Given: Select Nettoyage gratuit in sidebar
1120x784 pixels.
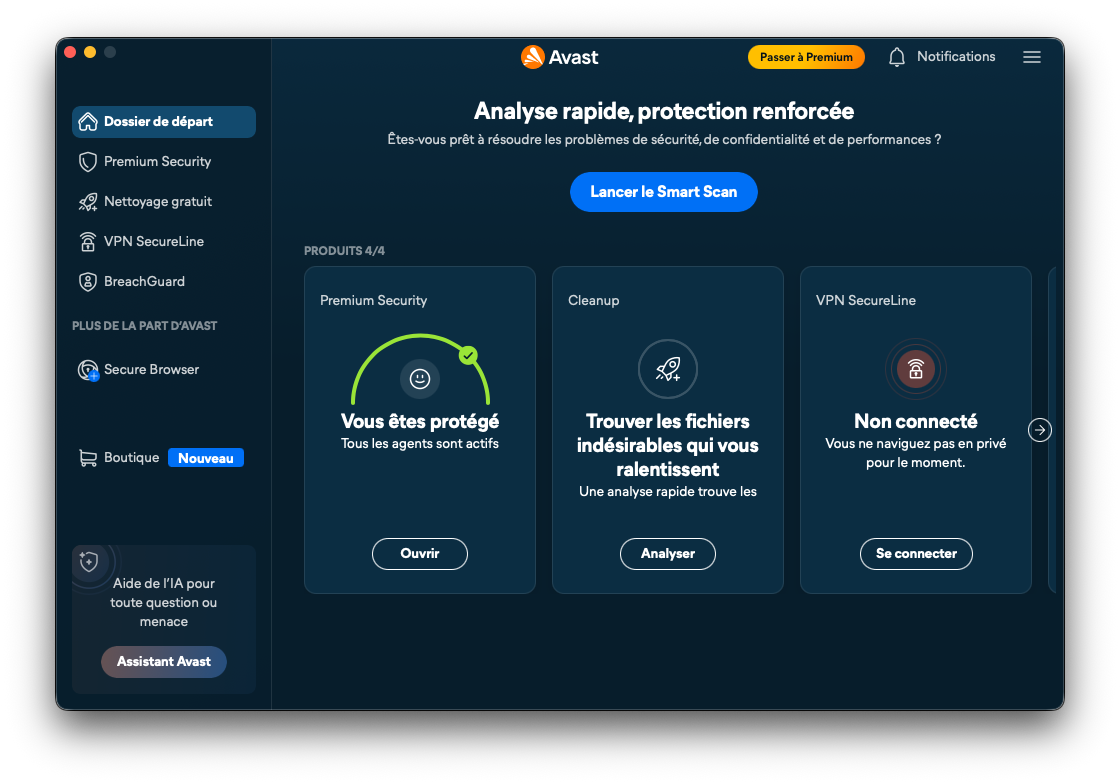Looking at the screenshot, I should tap(164, 202).
